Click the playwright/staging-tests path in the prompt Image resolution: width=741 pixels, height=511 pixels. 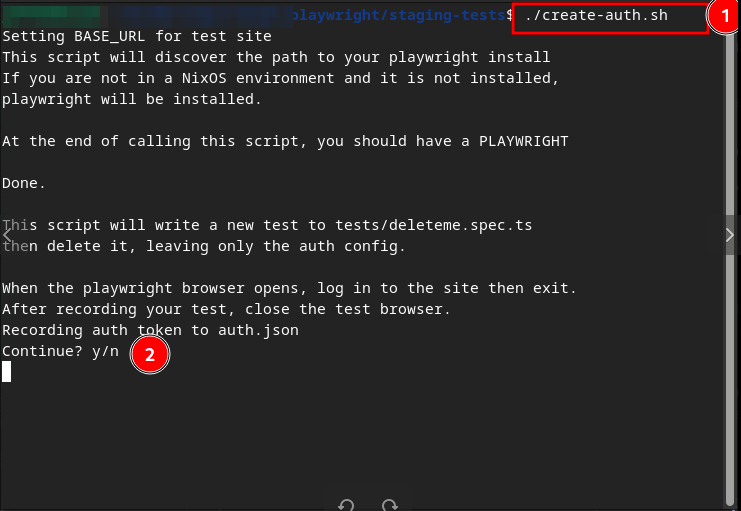[398, 16]
